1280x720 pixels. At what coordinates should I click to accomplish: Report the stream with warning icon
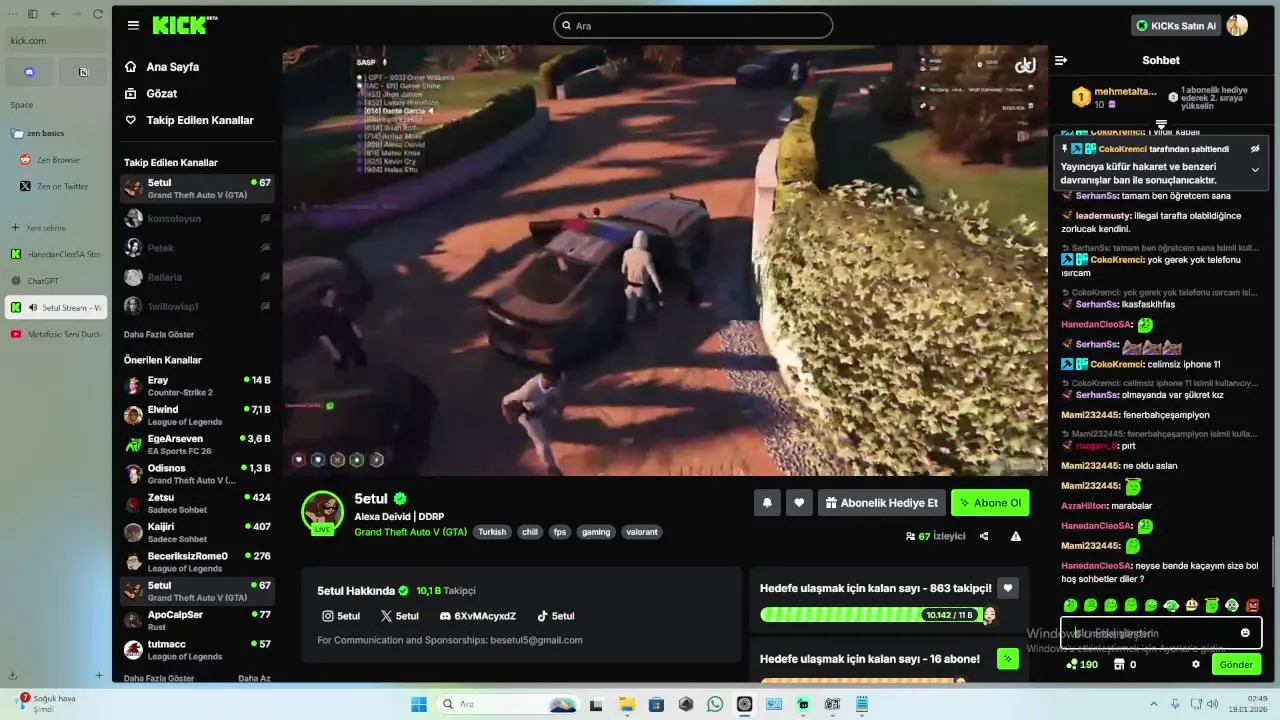[x=1016, y=536]
